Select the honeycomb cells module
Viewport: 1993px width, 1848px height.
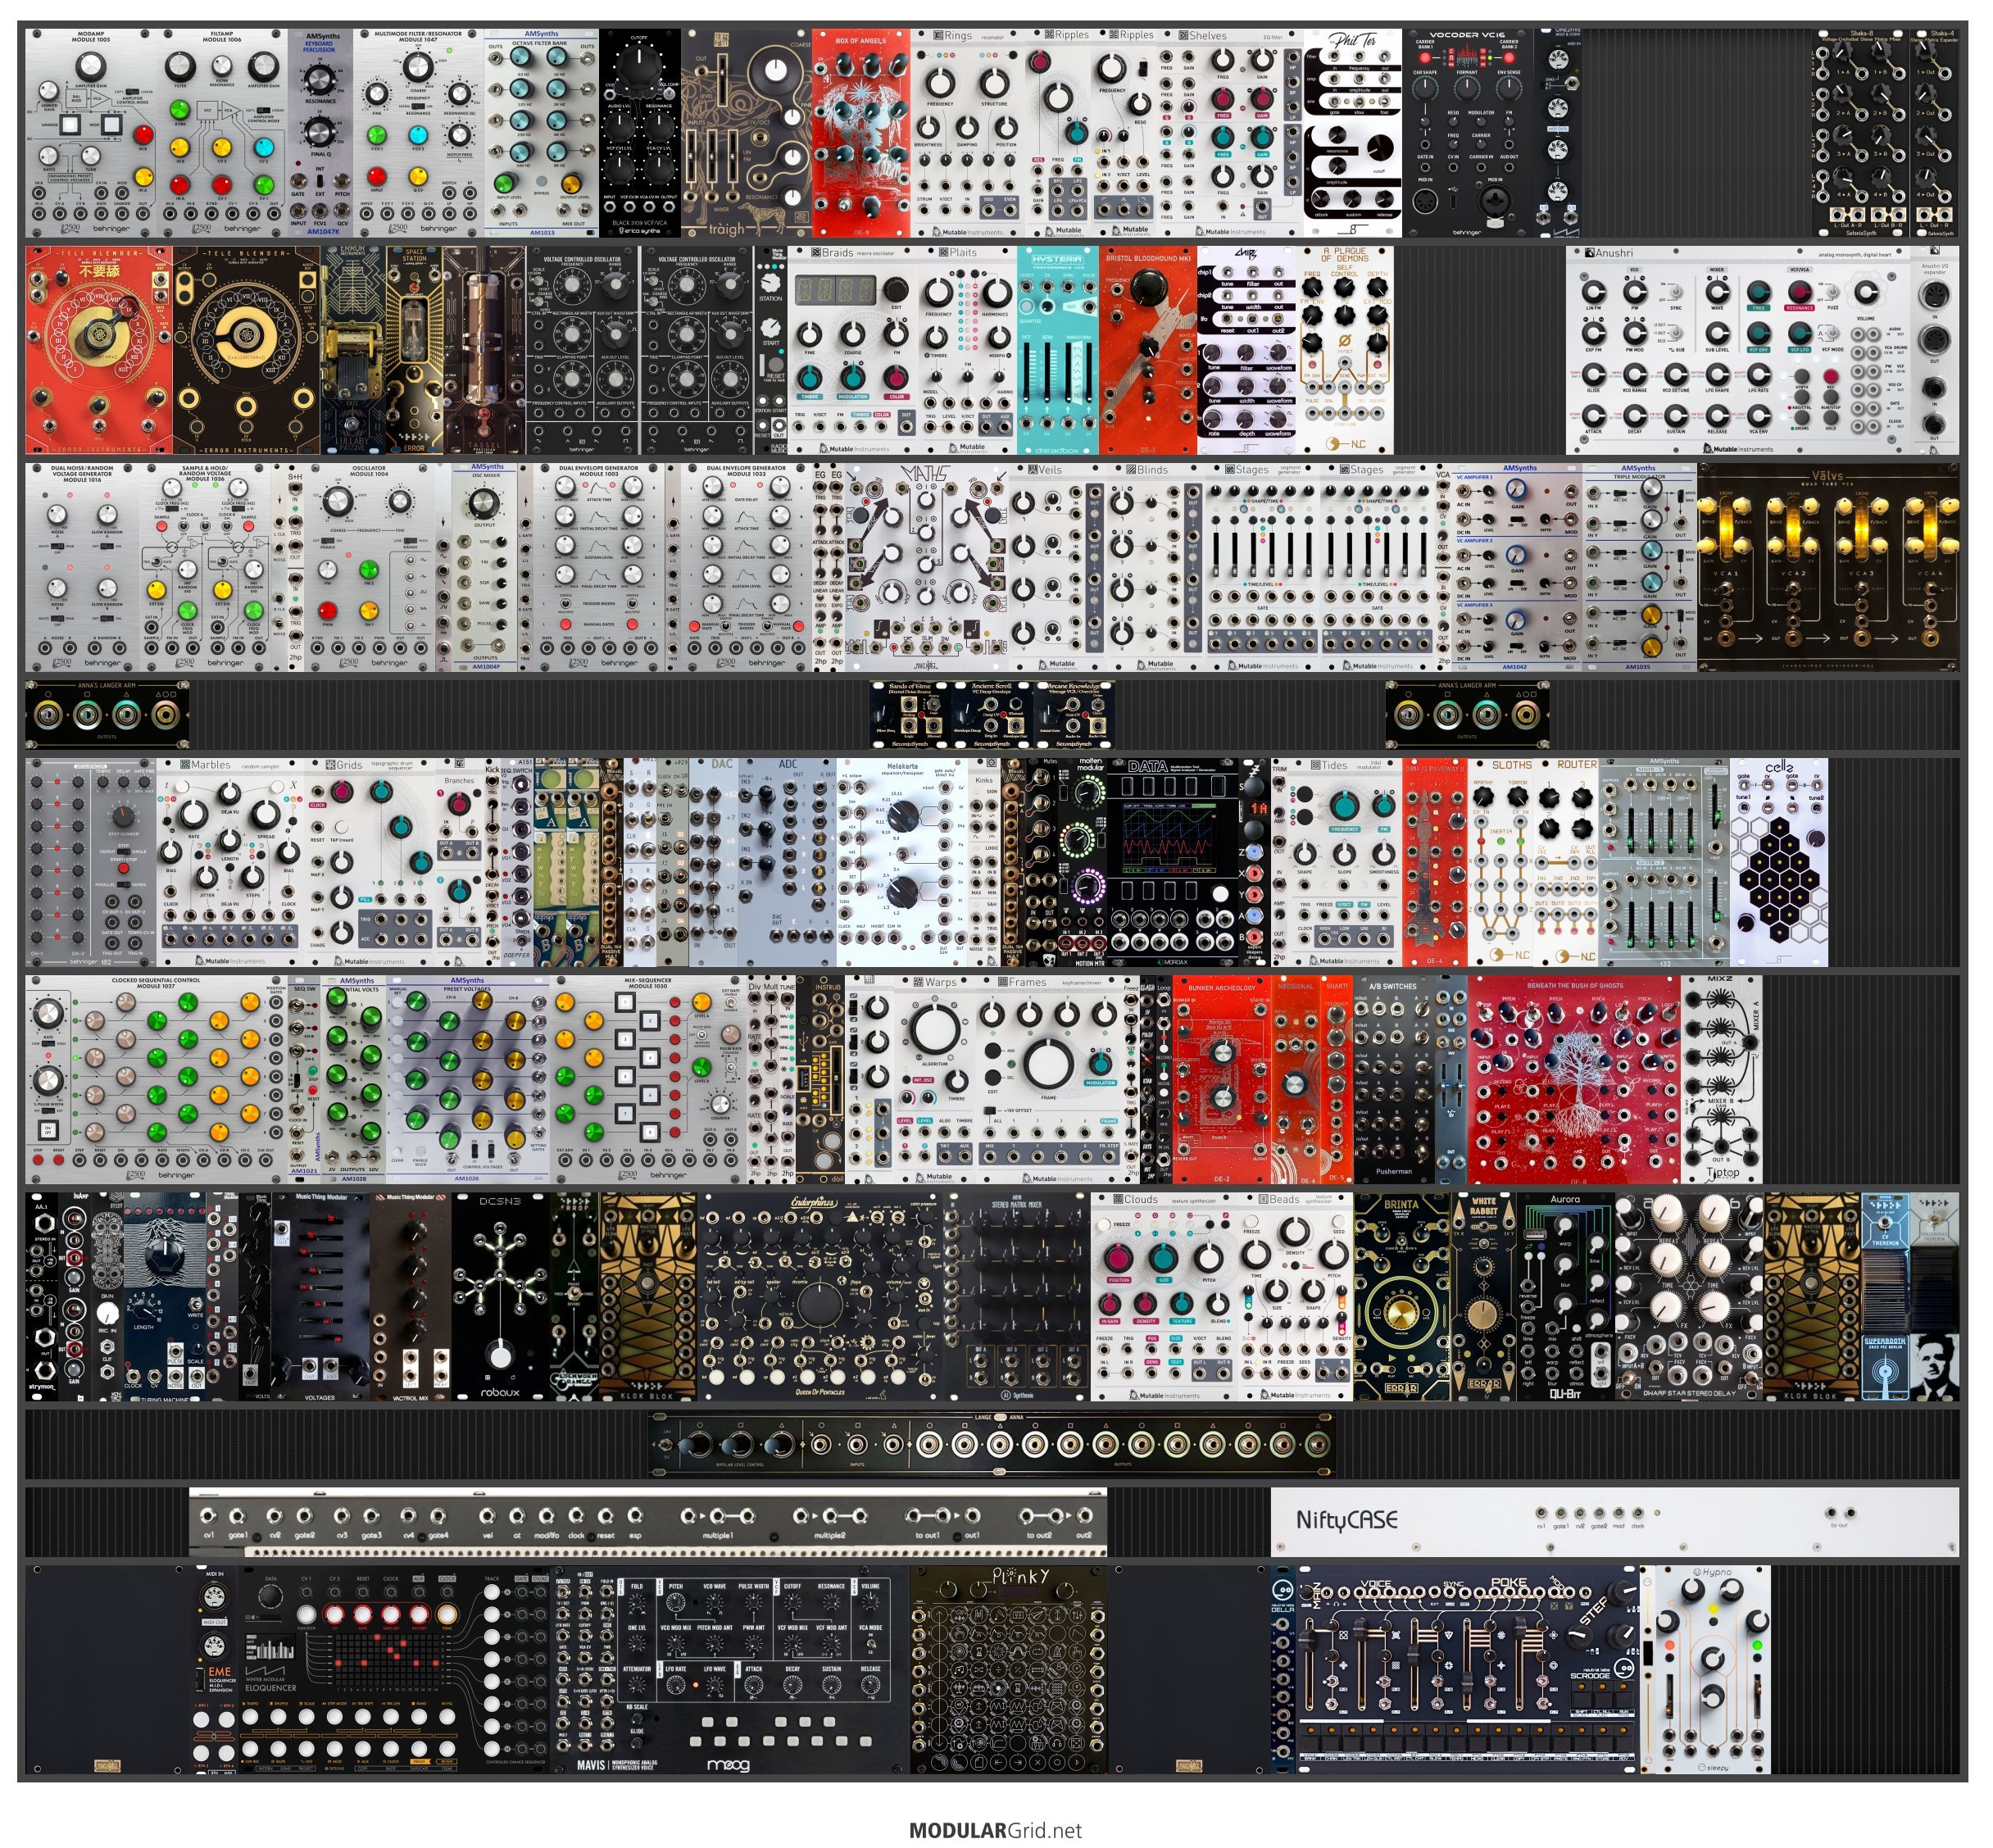1779,862
